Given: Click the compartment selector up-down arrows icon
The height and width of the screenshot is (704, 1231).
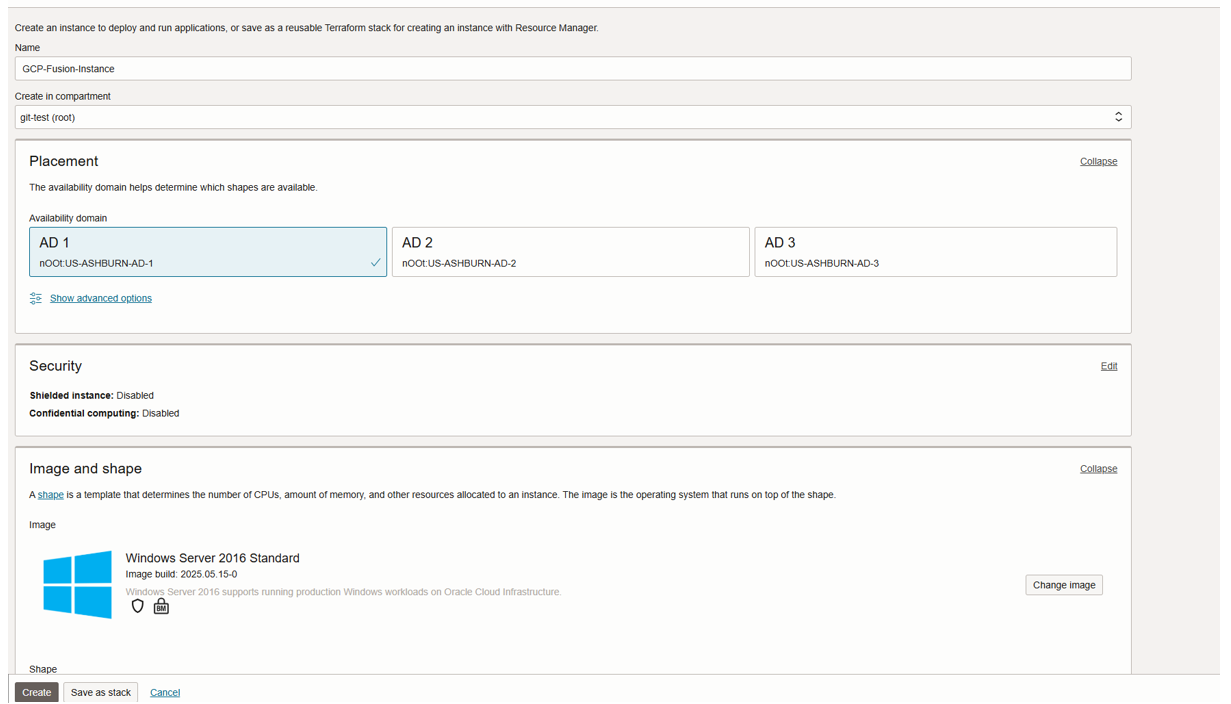Looking at the screenshot, I should pos(1118,117).
